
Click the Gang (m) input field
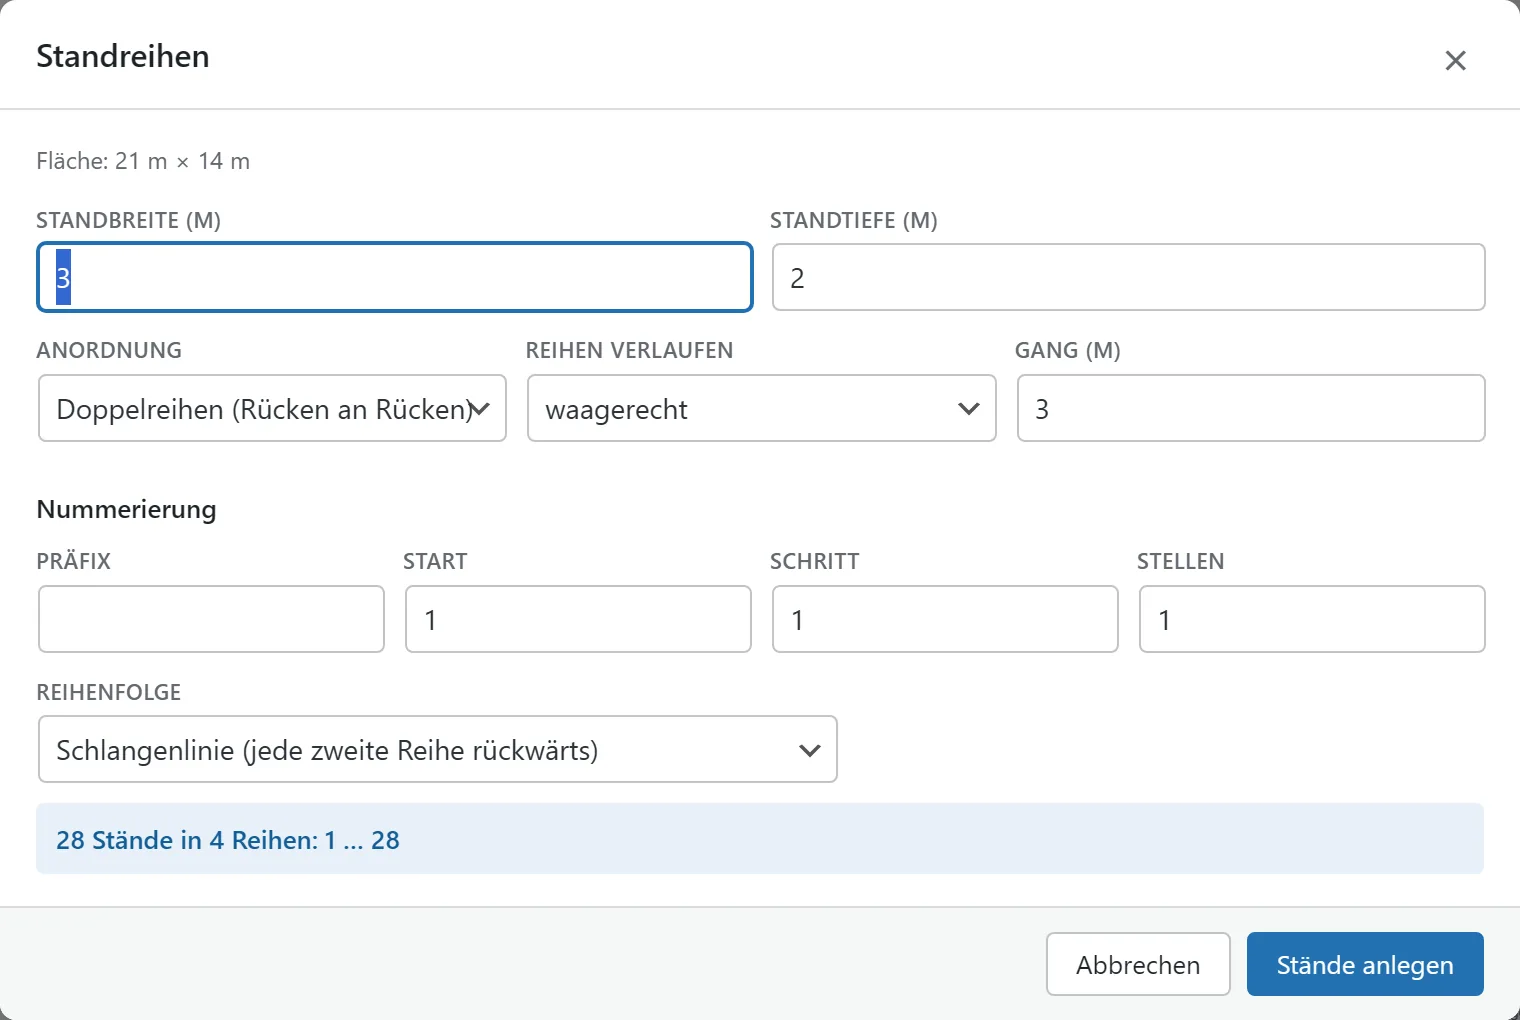1250,408
